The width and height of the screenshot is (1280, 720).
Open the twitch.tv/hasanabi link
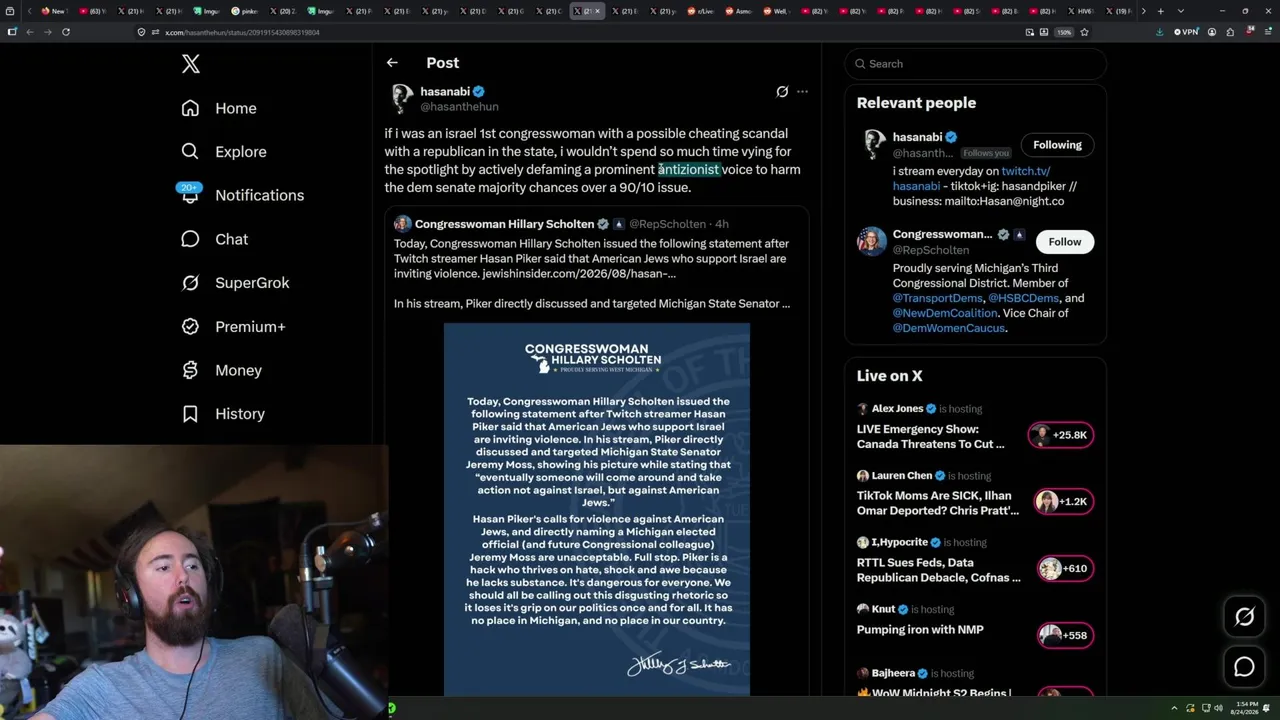(1025, 171)
